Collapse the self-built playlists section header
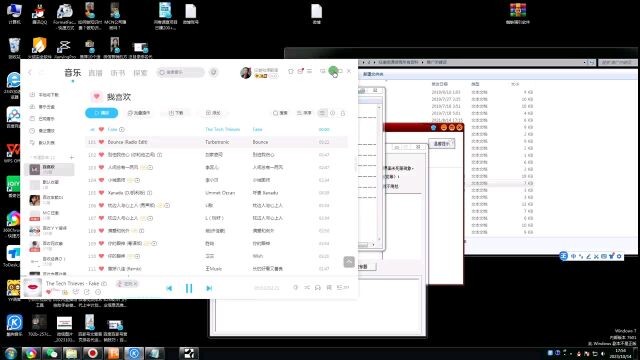 (43, 157)
